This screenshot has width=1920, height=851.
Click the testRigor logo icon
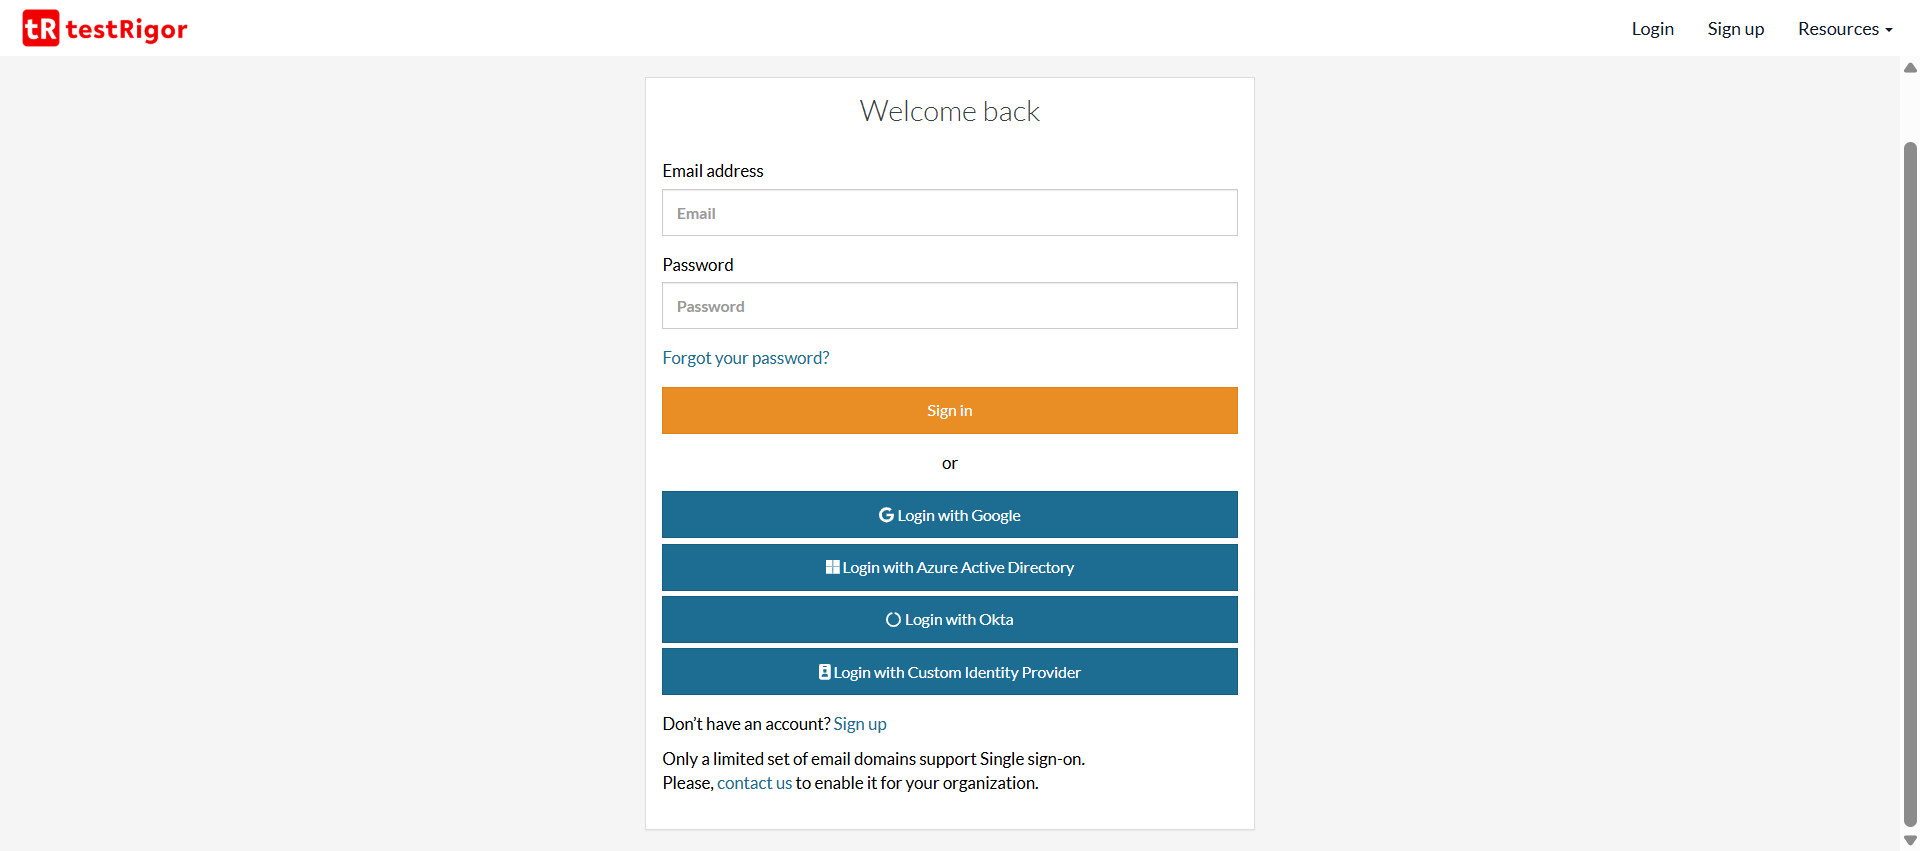pos(41,28)
